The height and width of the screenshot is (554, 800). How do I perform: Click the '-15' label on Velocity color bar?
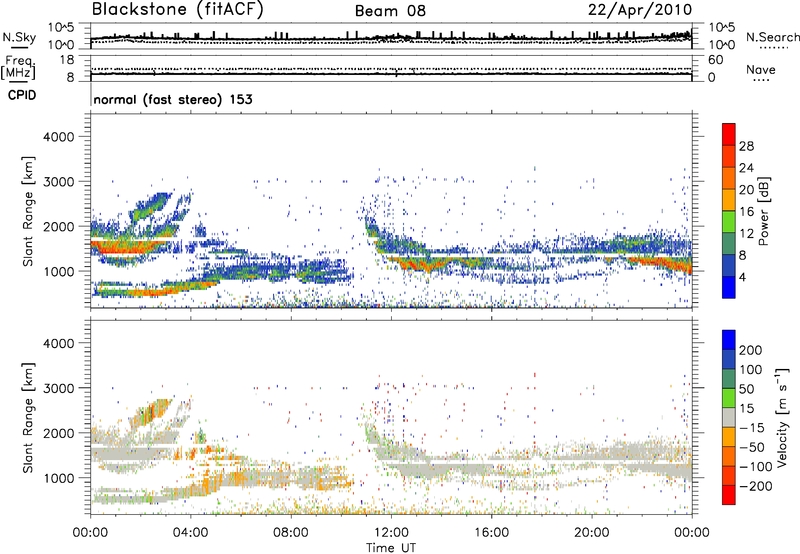[x=751, y=428]
